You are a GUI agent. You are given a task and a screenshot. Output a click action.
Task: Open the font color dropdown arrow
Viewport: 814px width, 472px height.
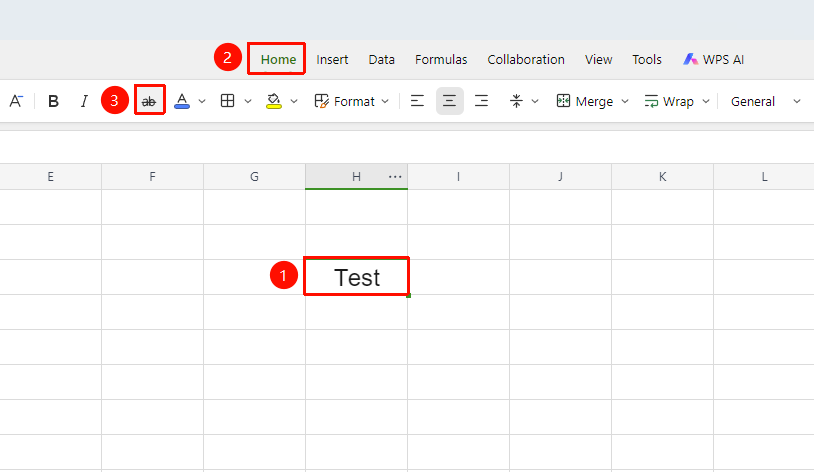[x=202, y=101]
